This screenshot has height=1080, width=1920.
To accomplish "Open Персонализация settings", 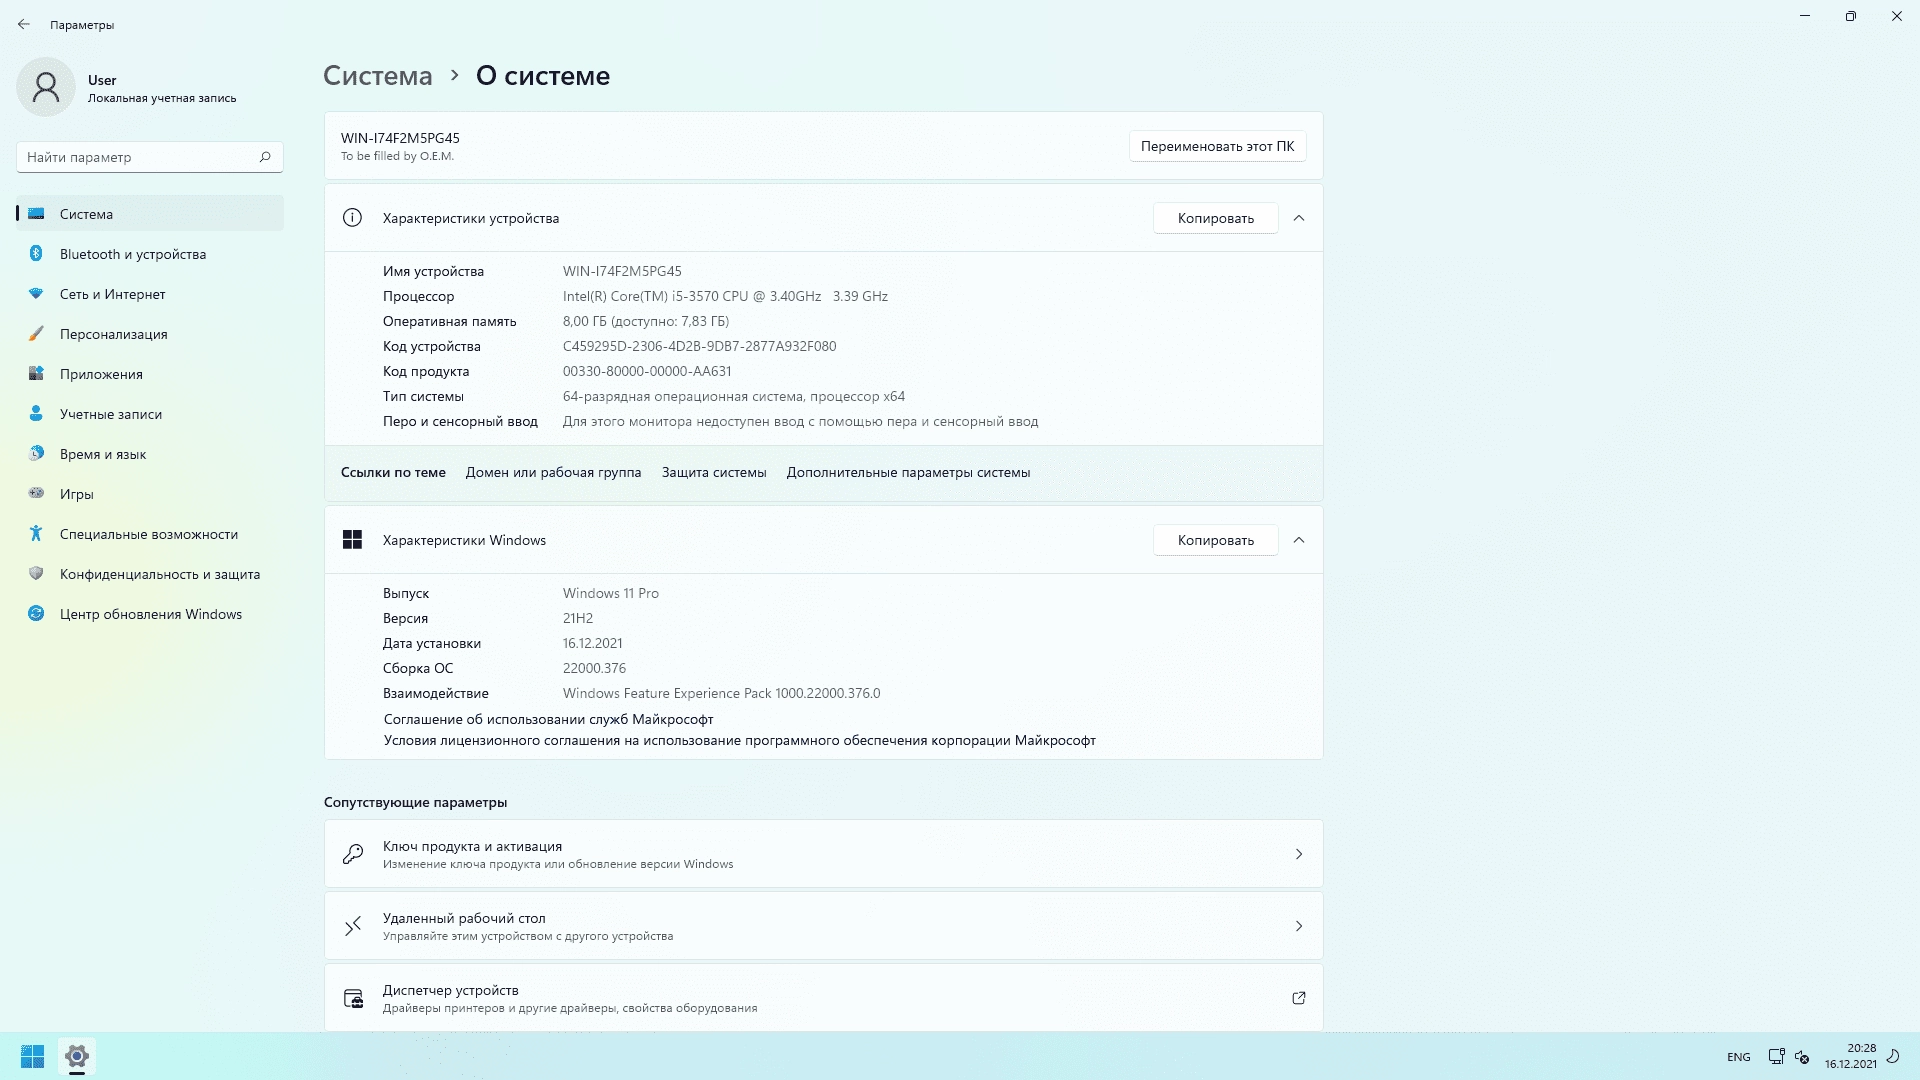I will point(150,333).
